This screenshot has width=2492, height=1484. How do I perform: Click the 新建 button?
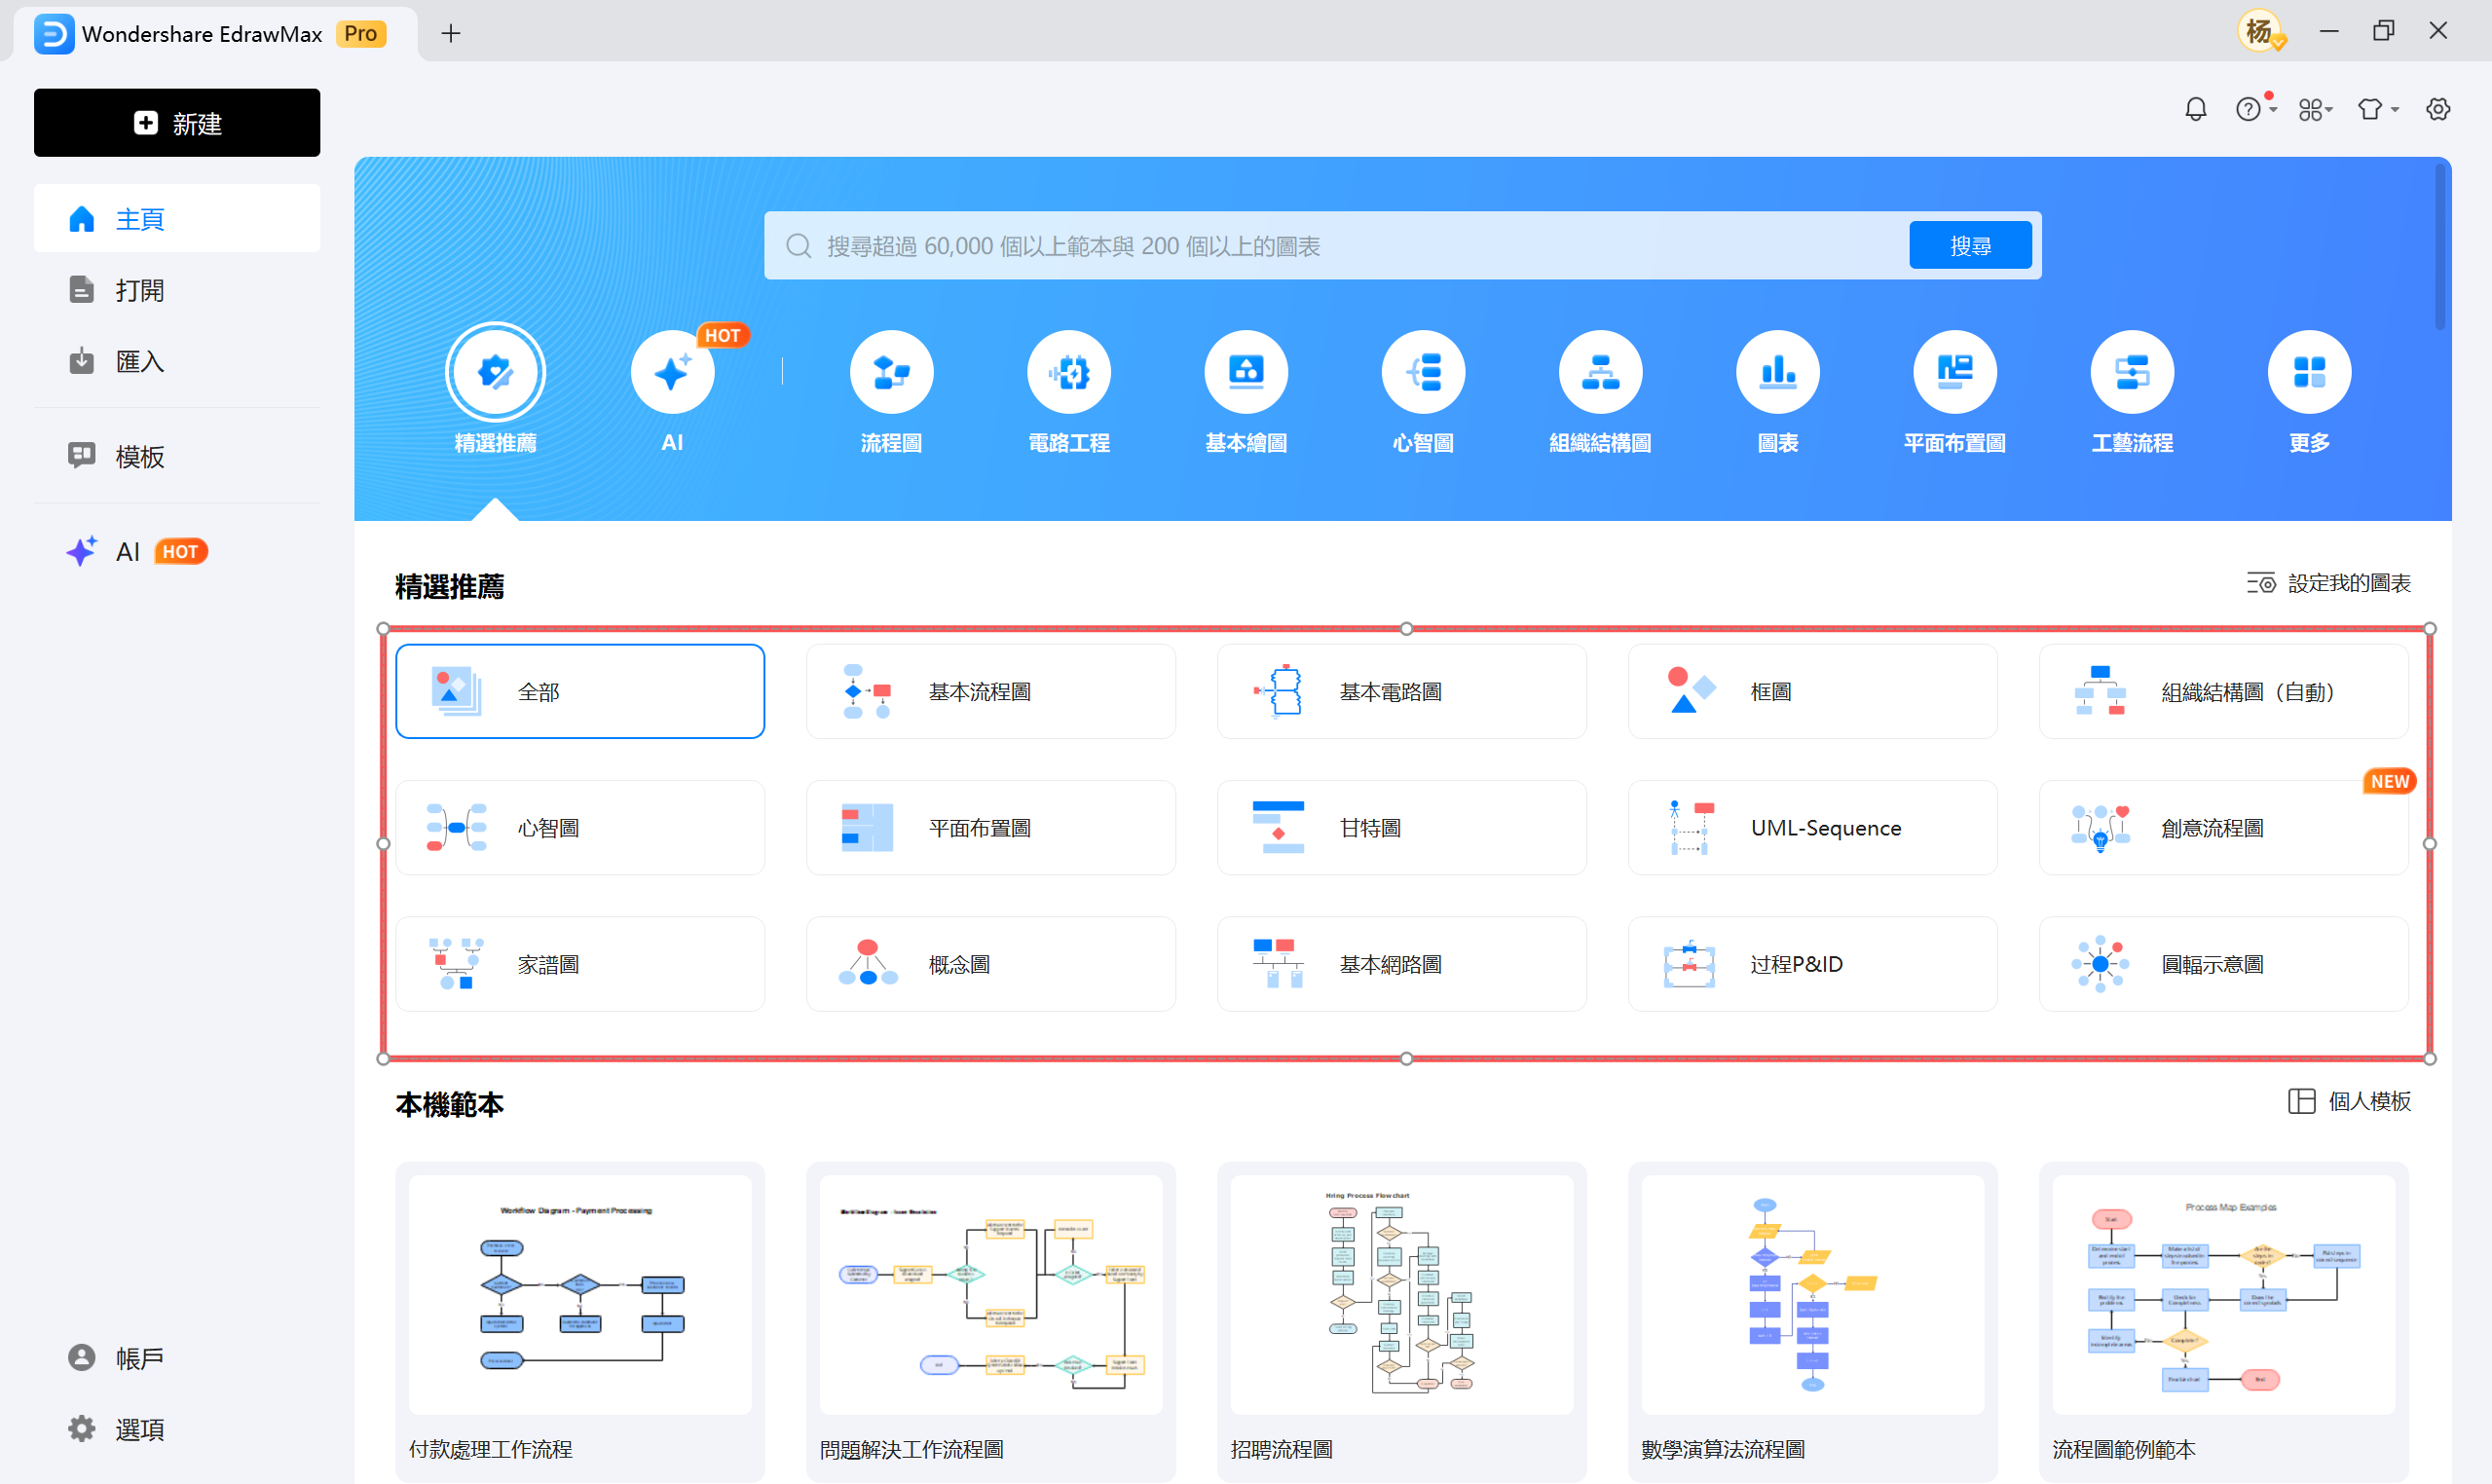[x=177, y=123]
